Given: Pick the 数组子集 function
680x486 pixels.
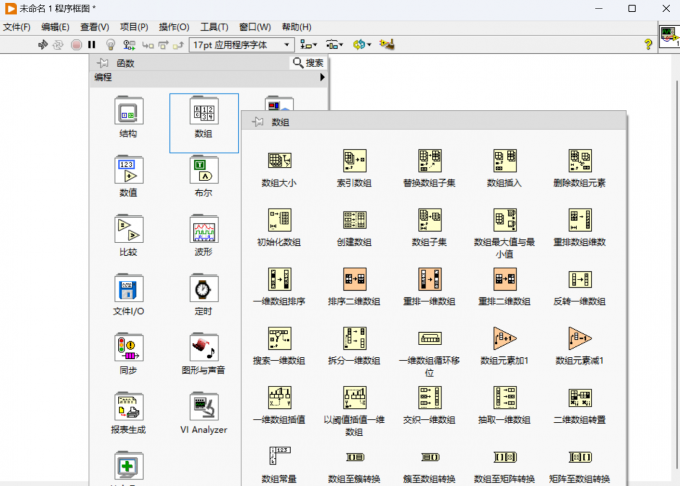Looking at the screenshot, I should point(430,220).
